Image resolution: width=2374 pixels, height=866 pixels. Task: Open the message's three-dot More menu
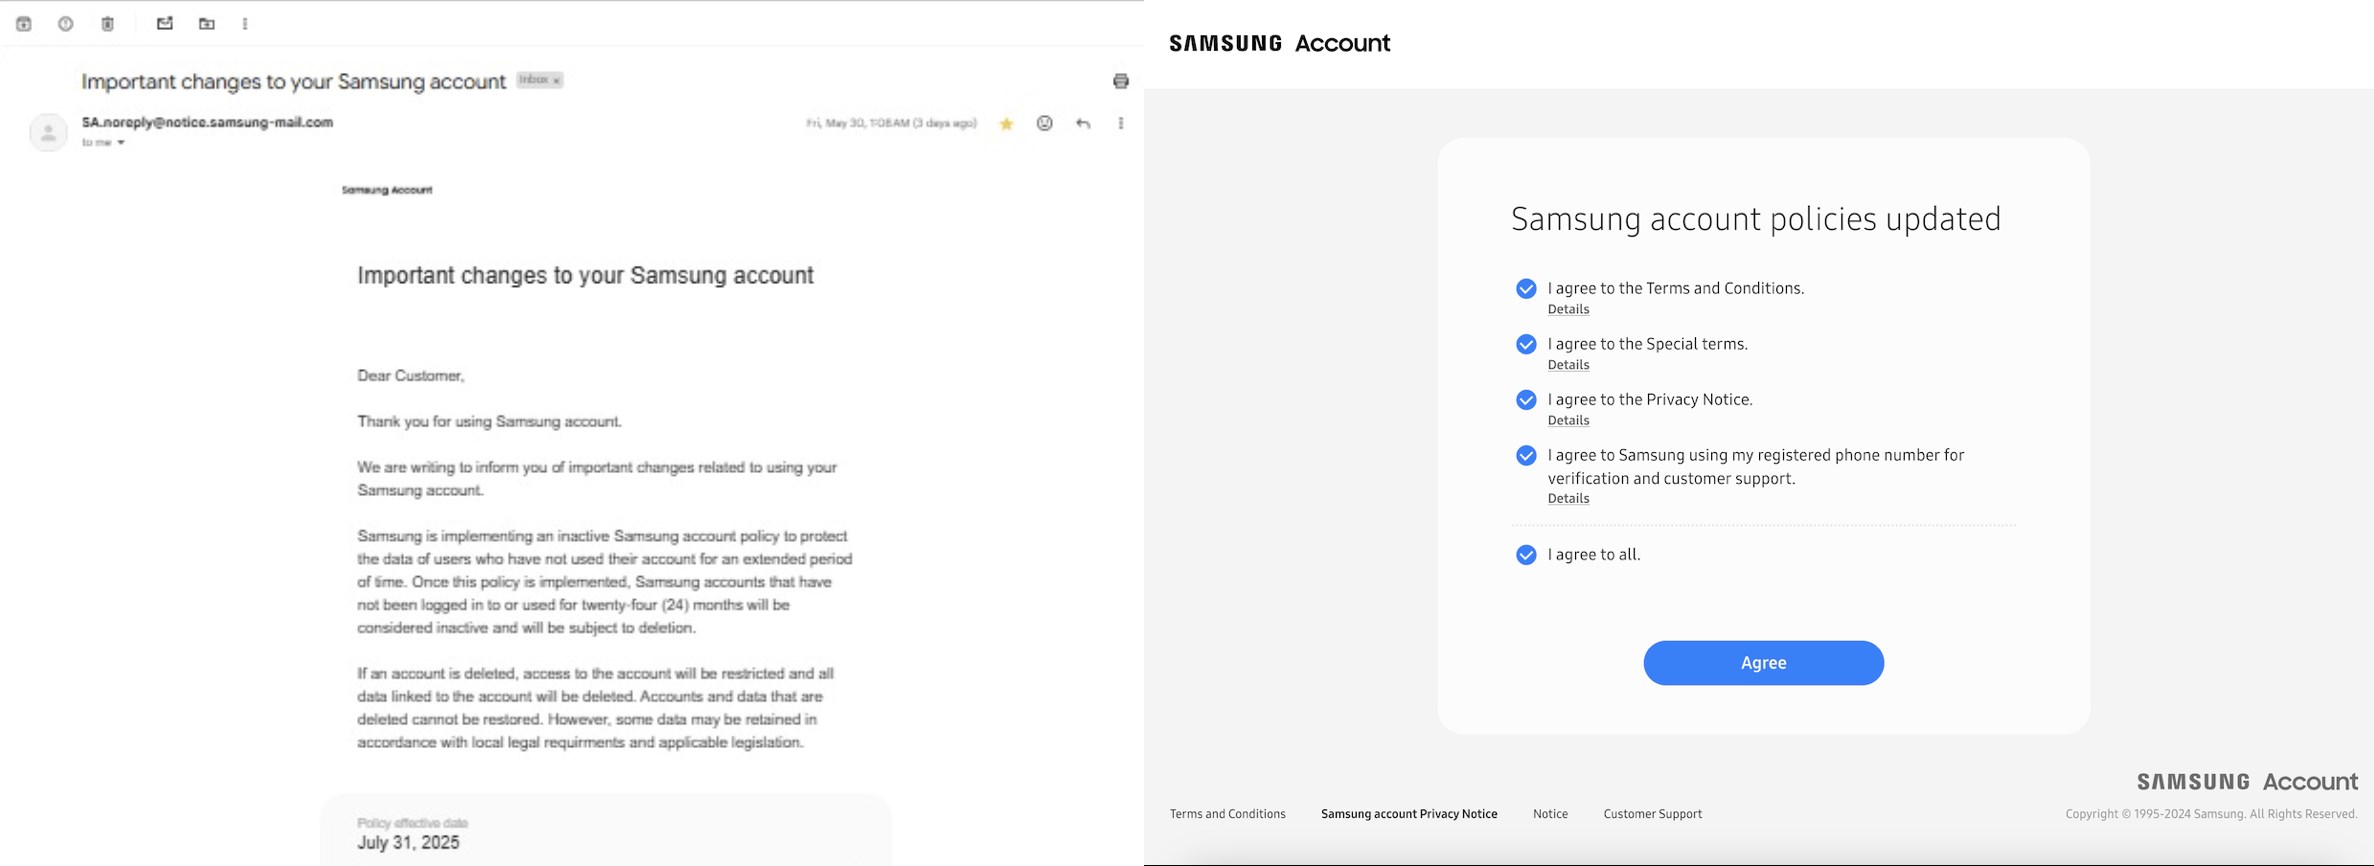[x=1121, y=124]
